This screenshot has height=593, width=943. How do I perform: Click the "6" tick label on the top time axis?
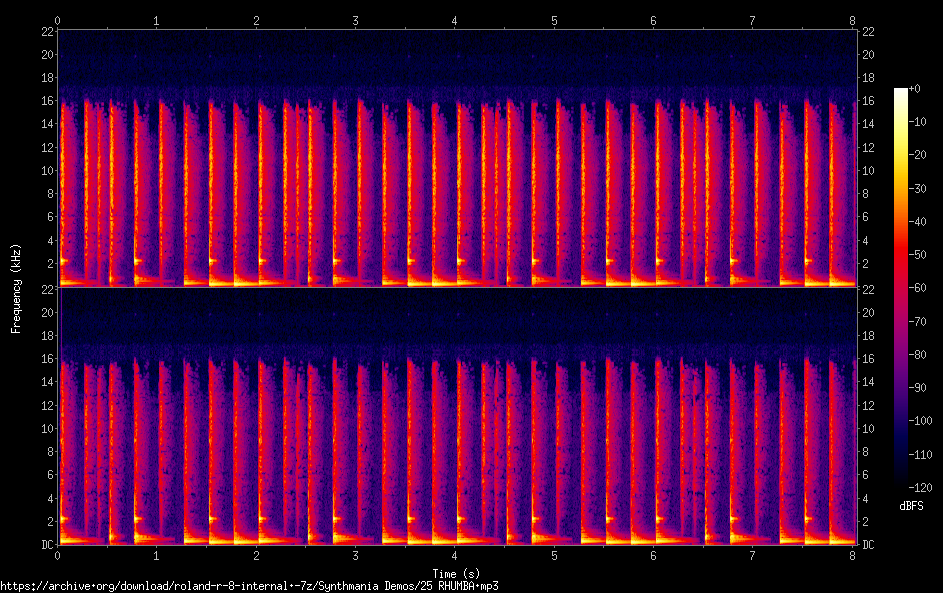point(653,20)
